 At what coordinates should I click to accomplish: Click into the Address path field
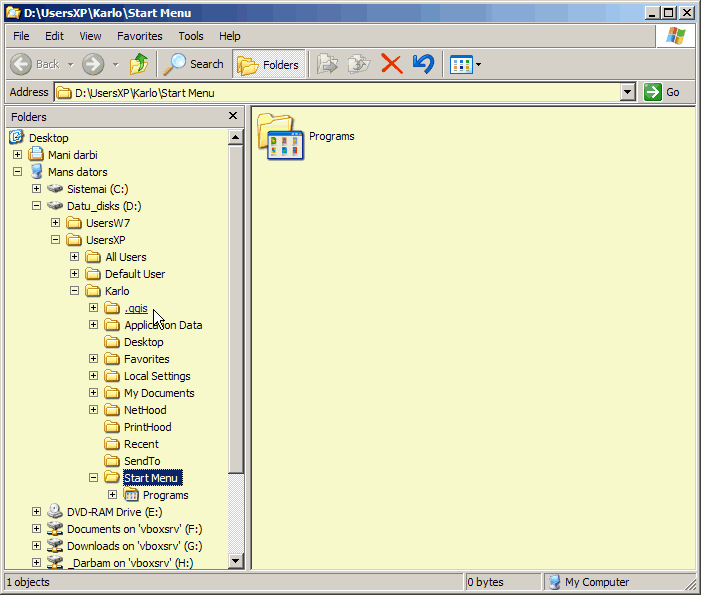point(338,93)
